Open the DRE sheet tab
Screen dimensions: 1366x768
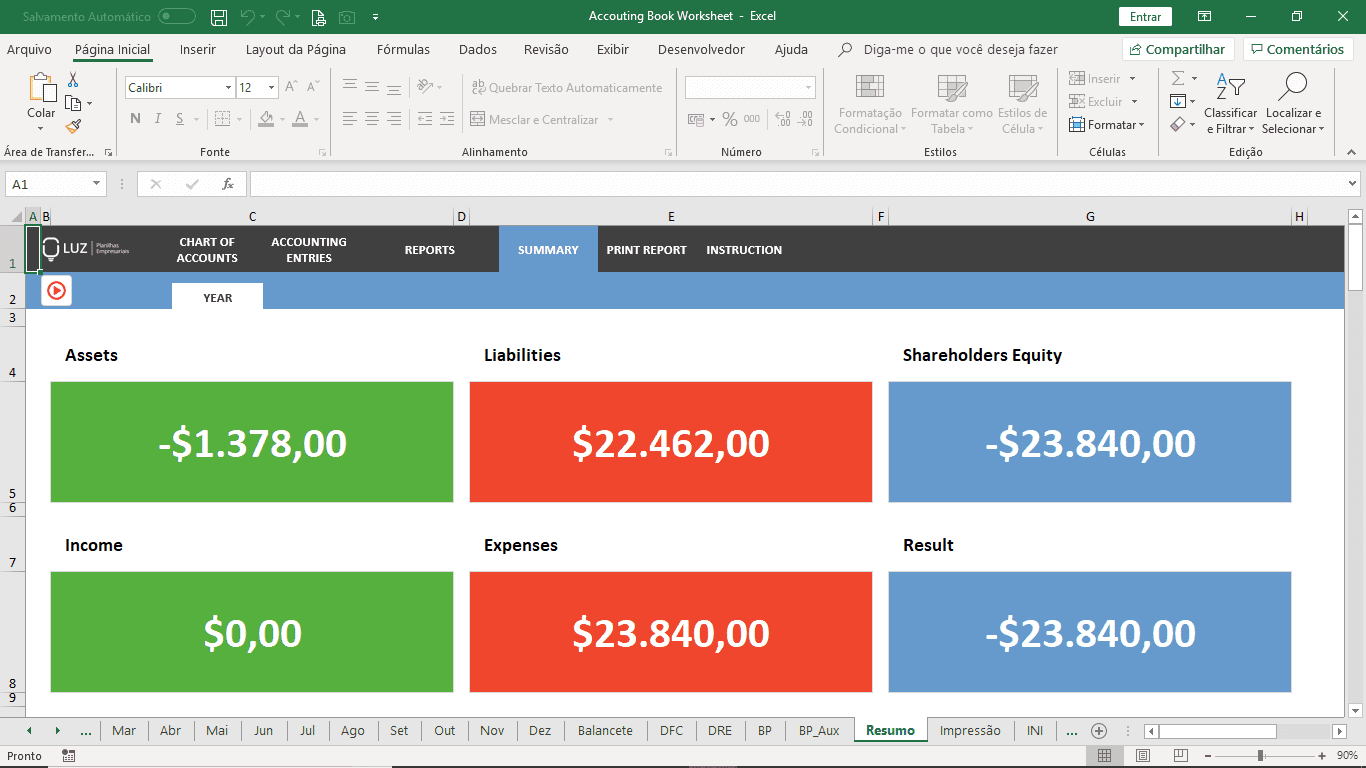point(719,730)
